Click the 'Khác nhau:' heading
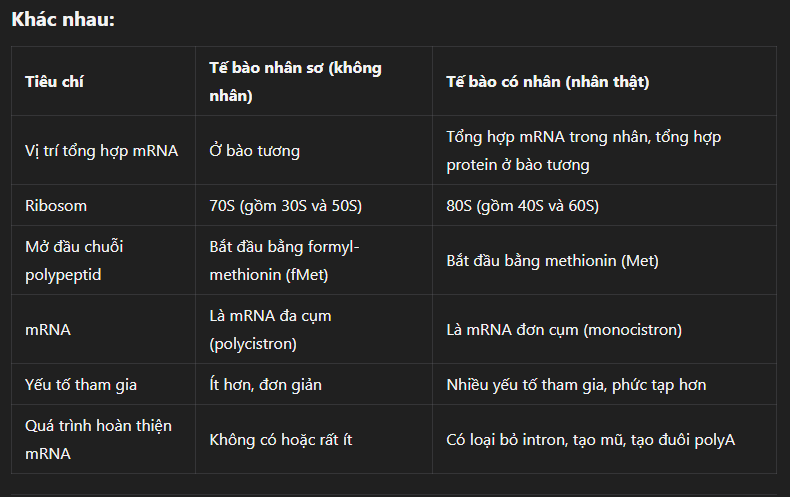Viewport: 790px width, 497px height. 63,20
